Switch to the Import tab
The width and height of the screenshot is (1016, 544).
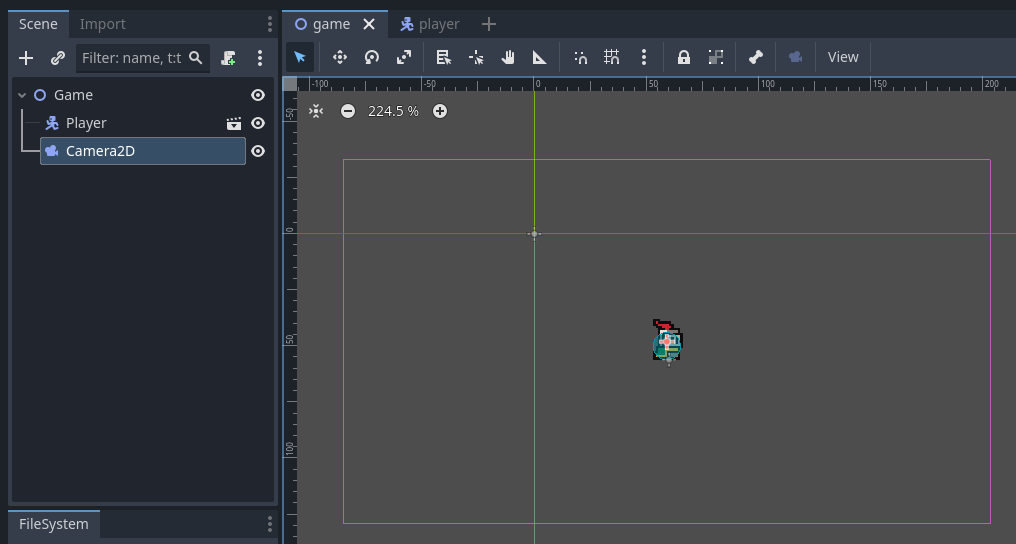(103, 24)
